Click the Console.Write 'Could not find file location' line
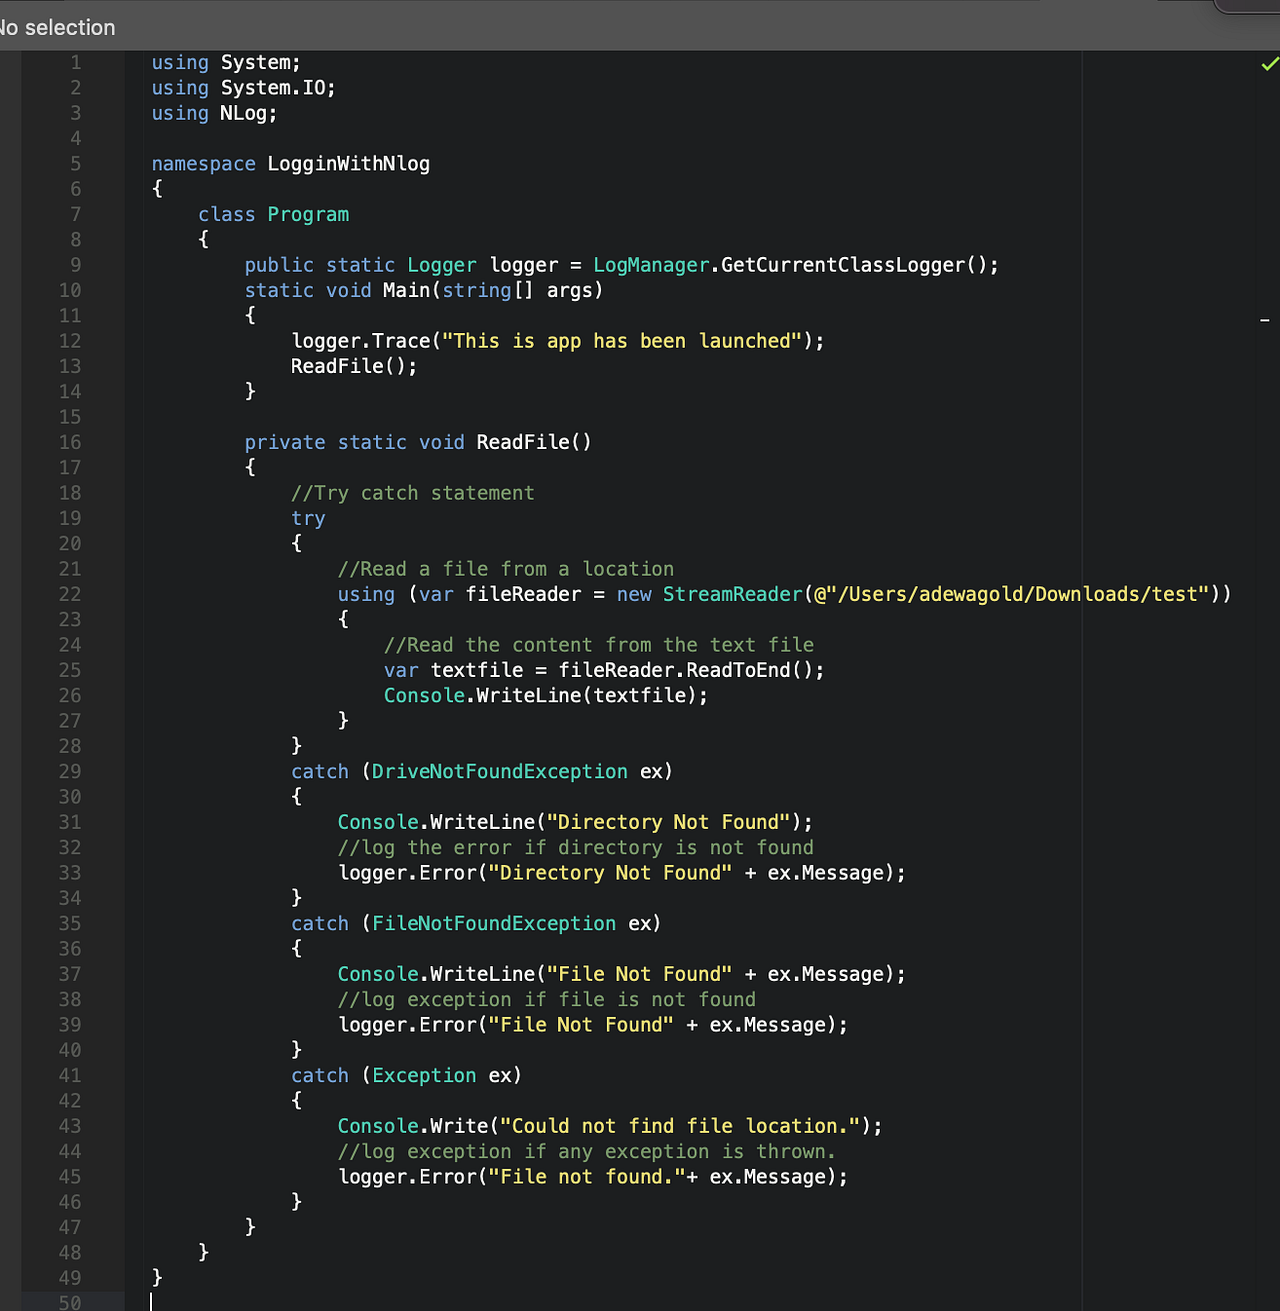The width and height of the screenshot is (1280, 1311). point(610,1125)
